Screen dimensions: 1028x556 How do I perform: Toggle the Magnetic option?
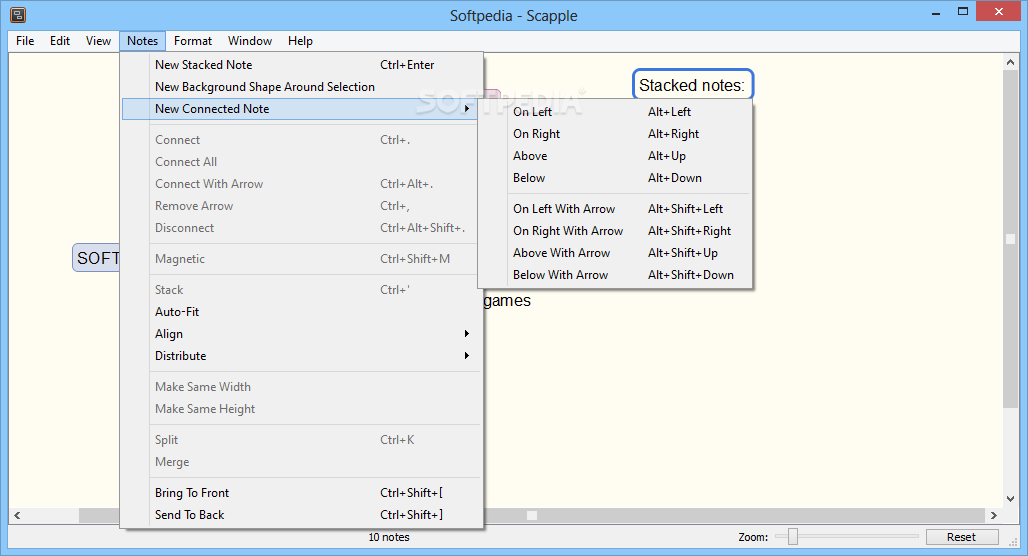302,259
